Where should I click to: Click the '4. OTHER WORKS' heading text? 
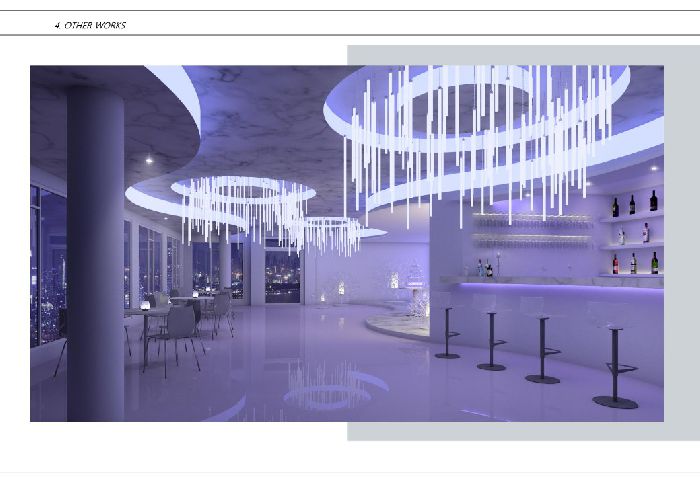(x=90, y=25)
